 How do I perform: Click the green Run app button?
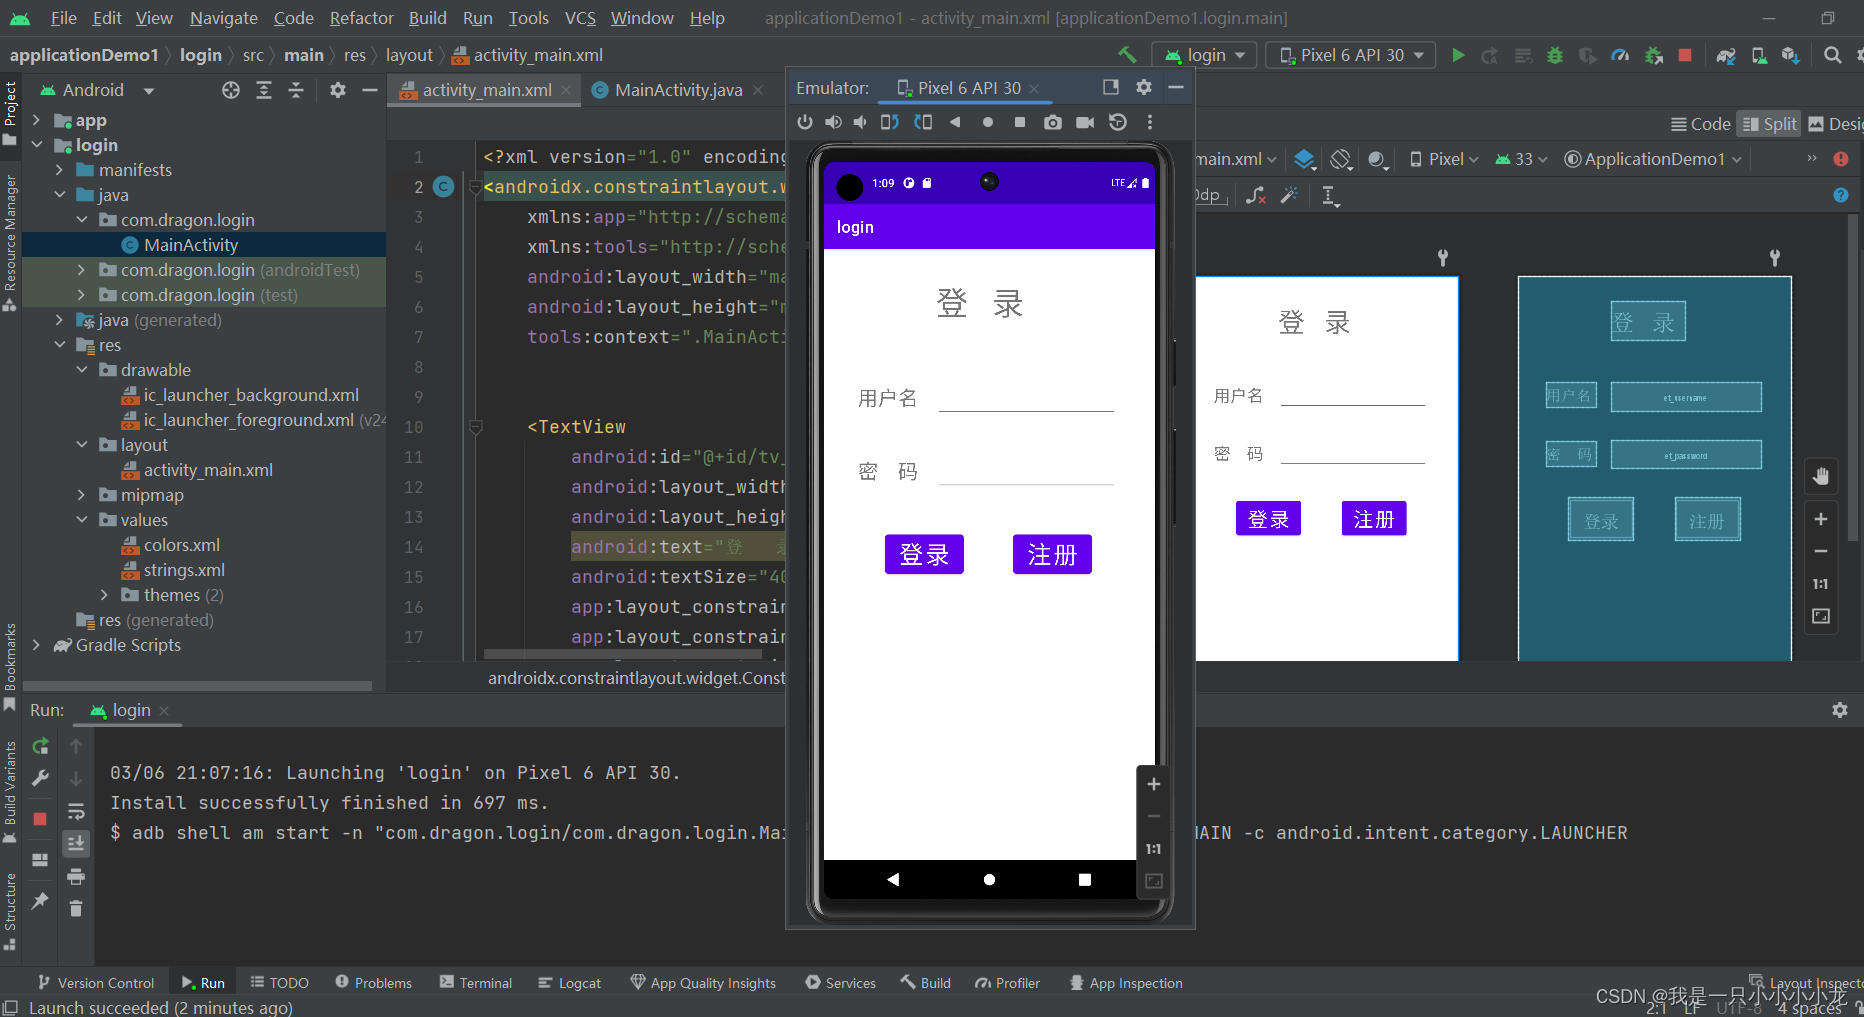(1458, 55)
